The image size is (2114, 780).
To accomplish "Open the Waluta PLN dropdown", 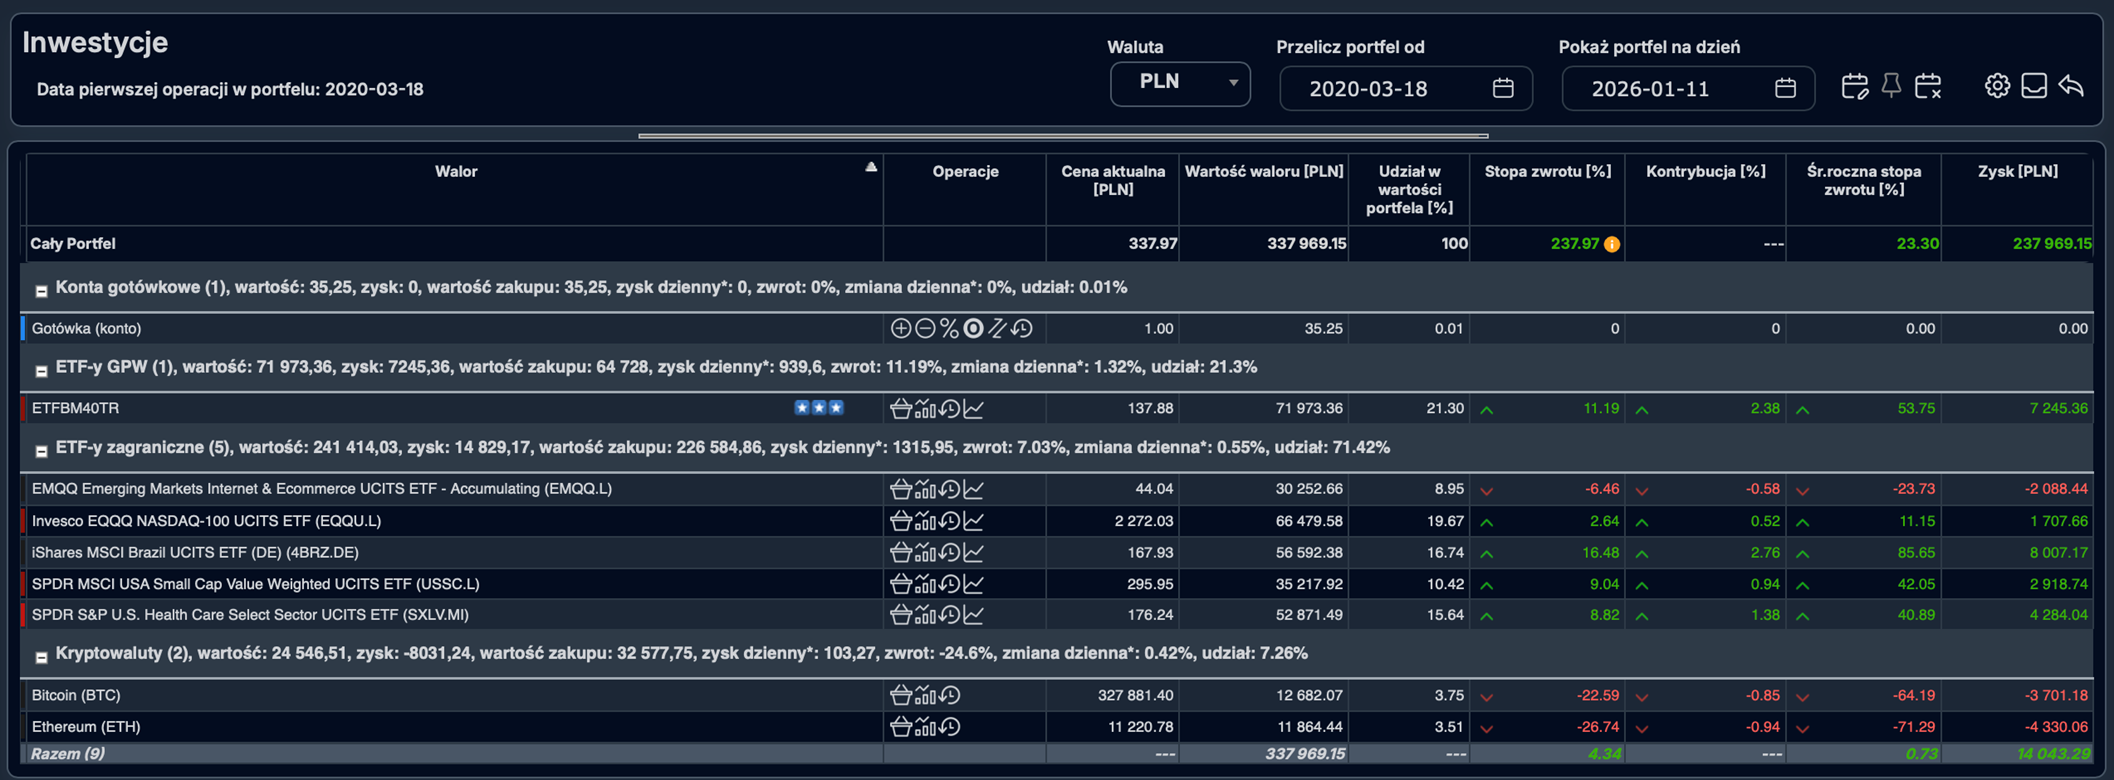I will [x=1180, y=83].
